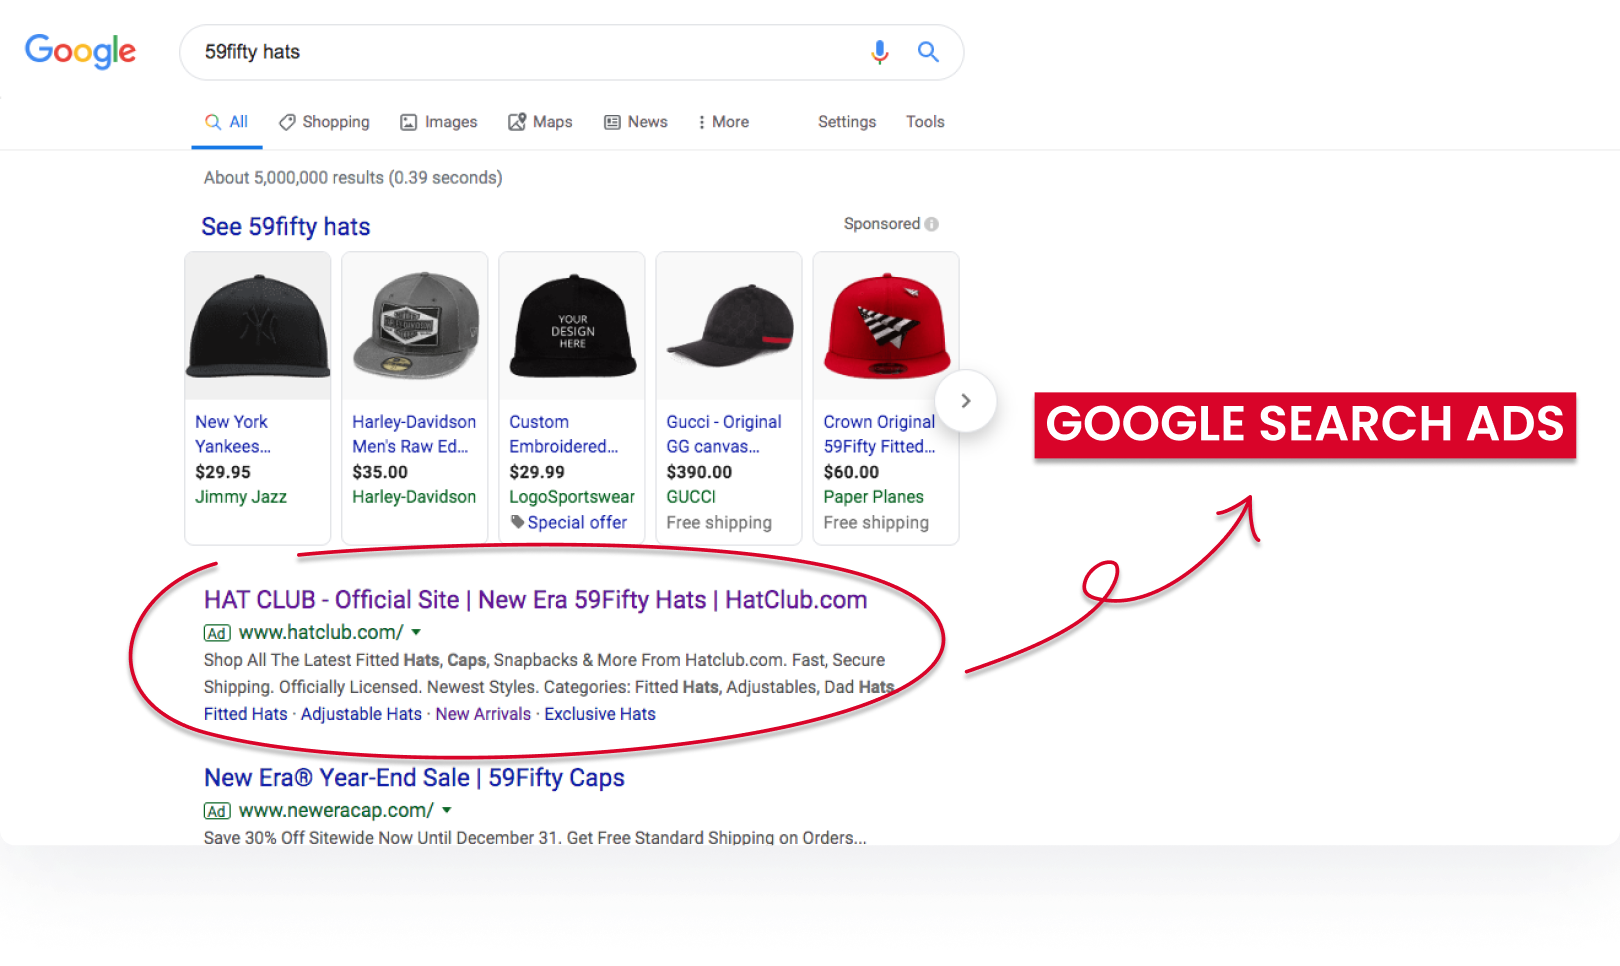Click the magnifying glass search icon

(928, 52)
